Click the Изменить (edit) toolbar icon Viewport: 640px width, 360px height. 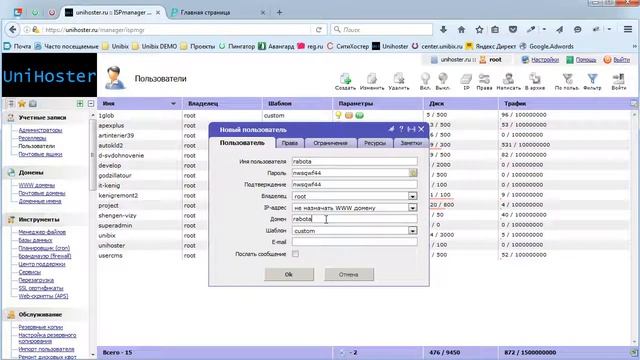[372, 81]
